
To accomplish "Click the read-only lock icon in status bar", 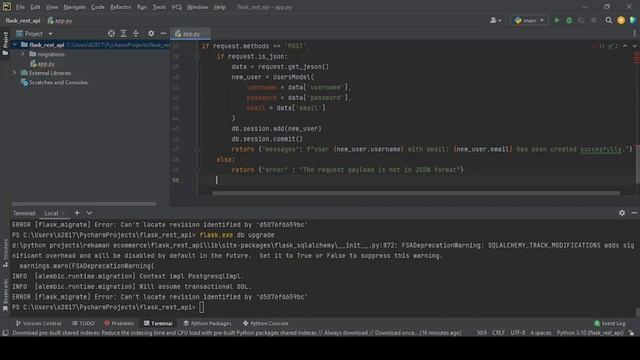I will (x=631, y=333).
